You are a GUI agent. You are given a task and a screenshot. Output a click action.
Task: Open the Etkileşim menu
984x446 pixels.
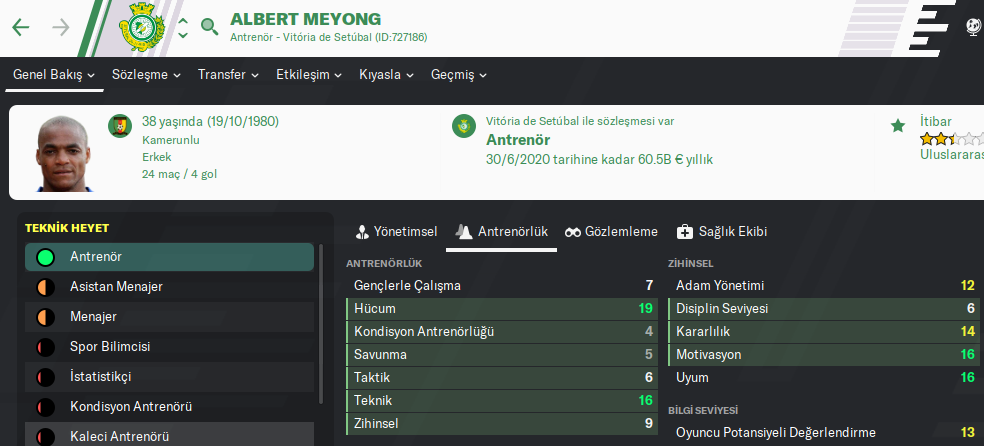tap(310, 75)
